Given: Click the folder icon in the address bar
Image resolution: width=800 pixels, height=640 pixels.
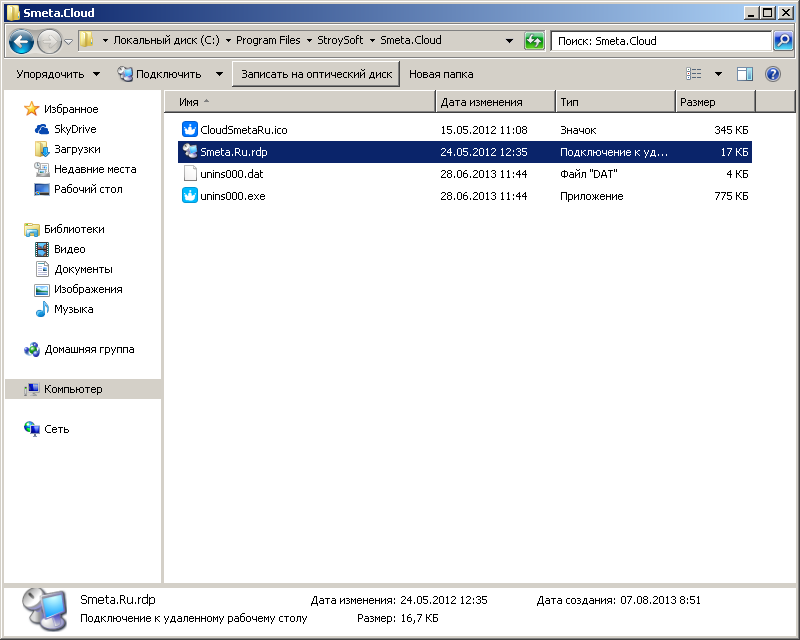Looking at the screenshot, I should tap(87, 40).
